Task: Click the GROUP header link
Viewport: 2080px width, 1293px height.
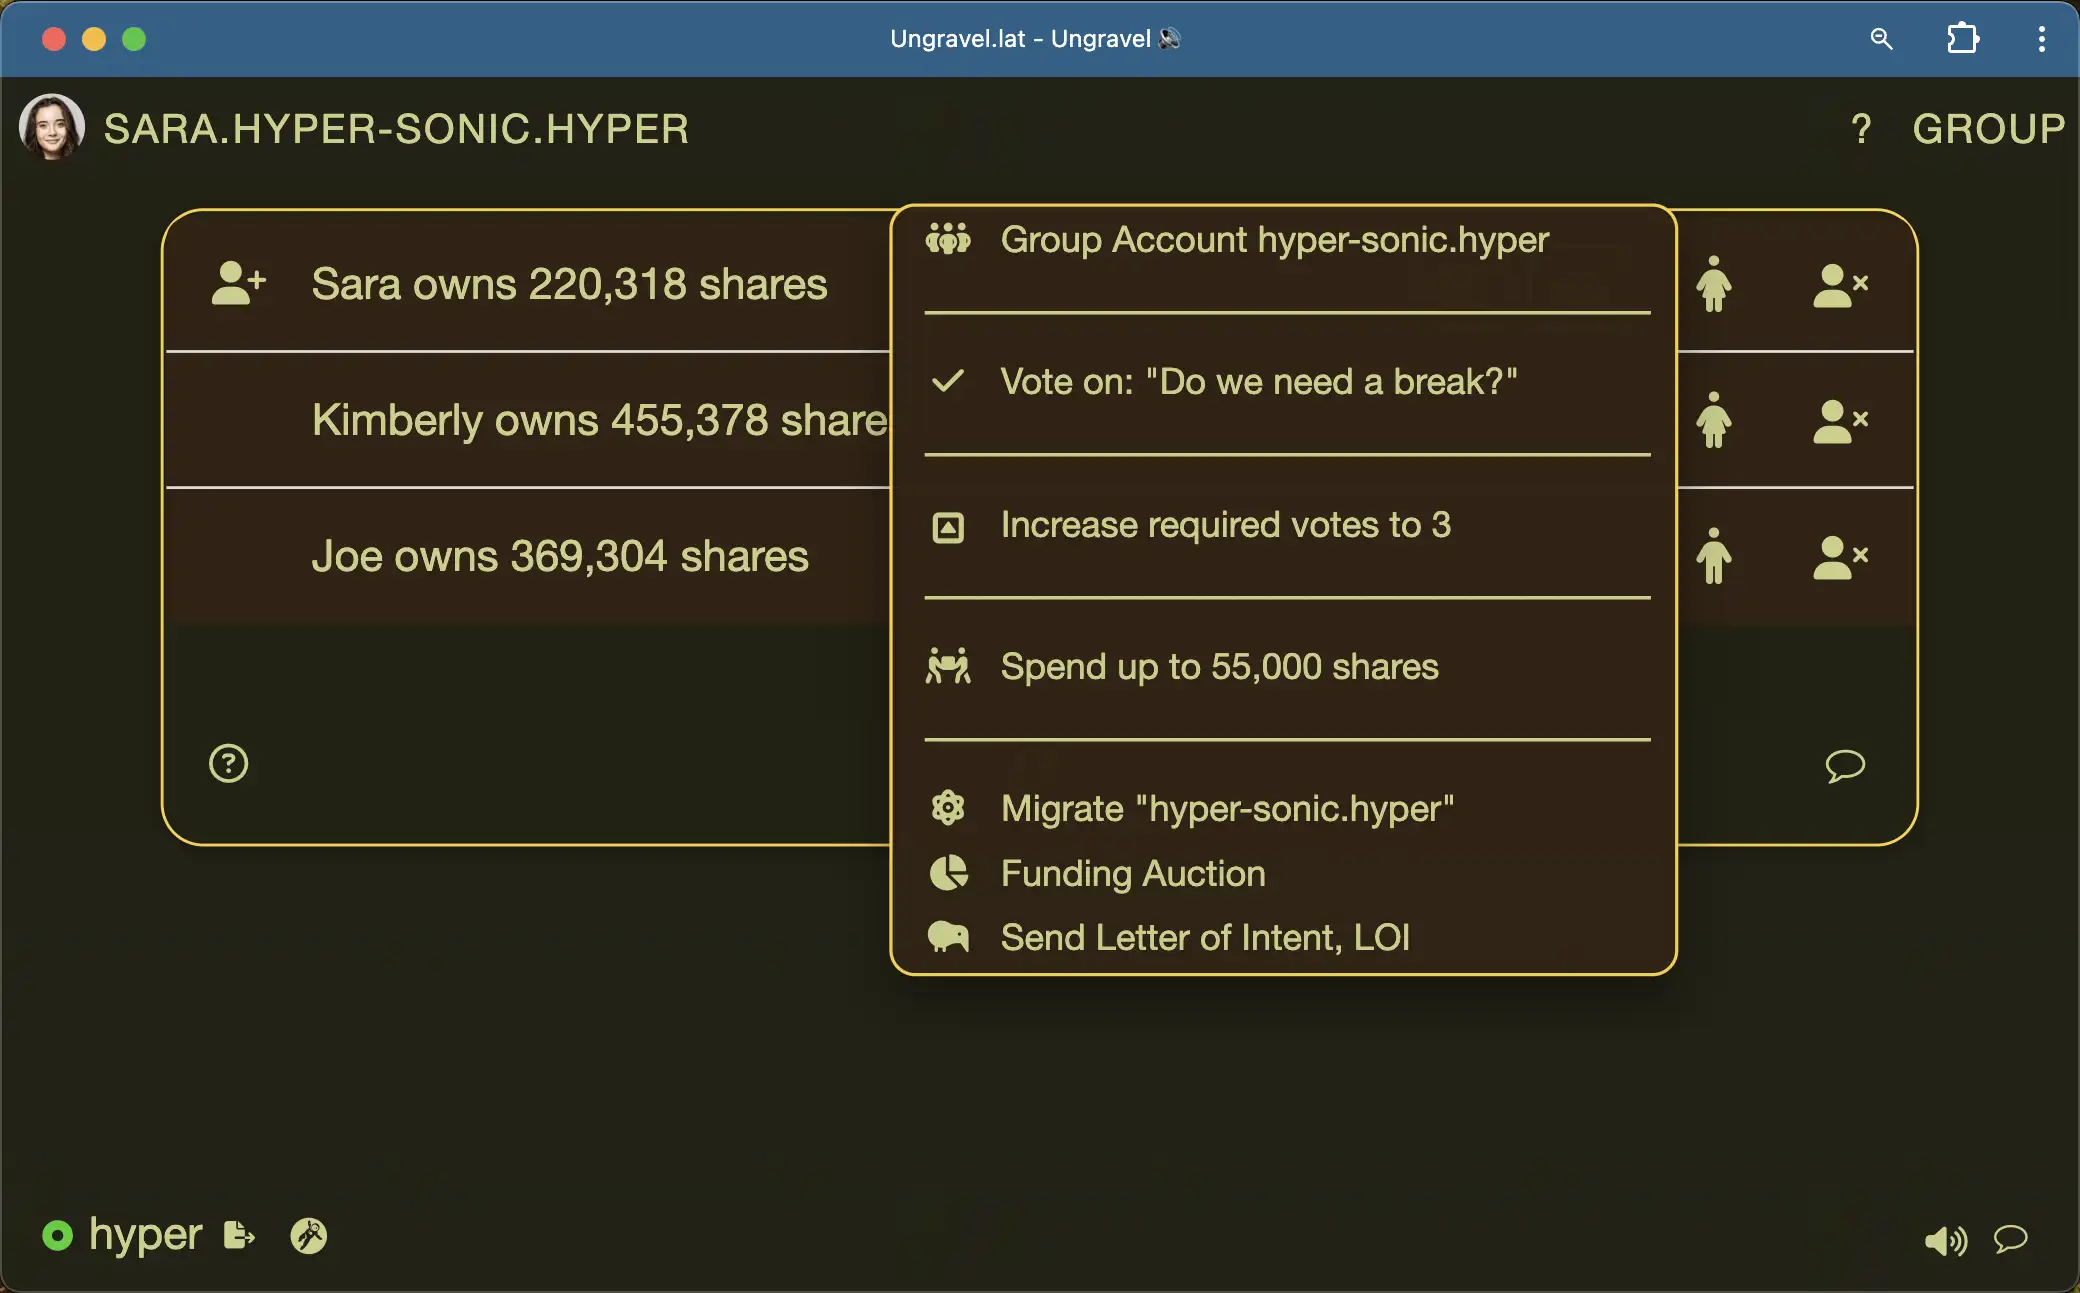Action: (x=1988, y=129)
